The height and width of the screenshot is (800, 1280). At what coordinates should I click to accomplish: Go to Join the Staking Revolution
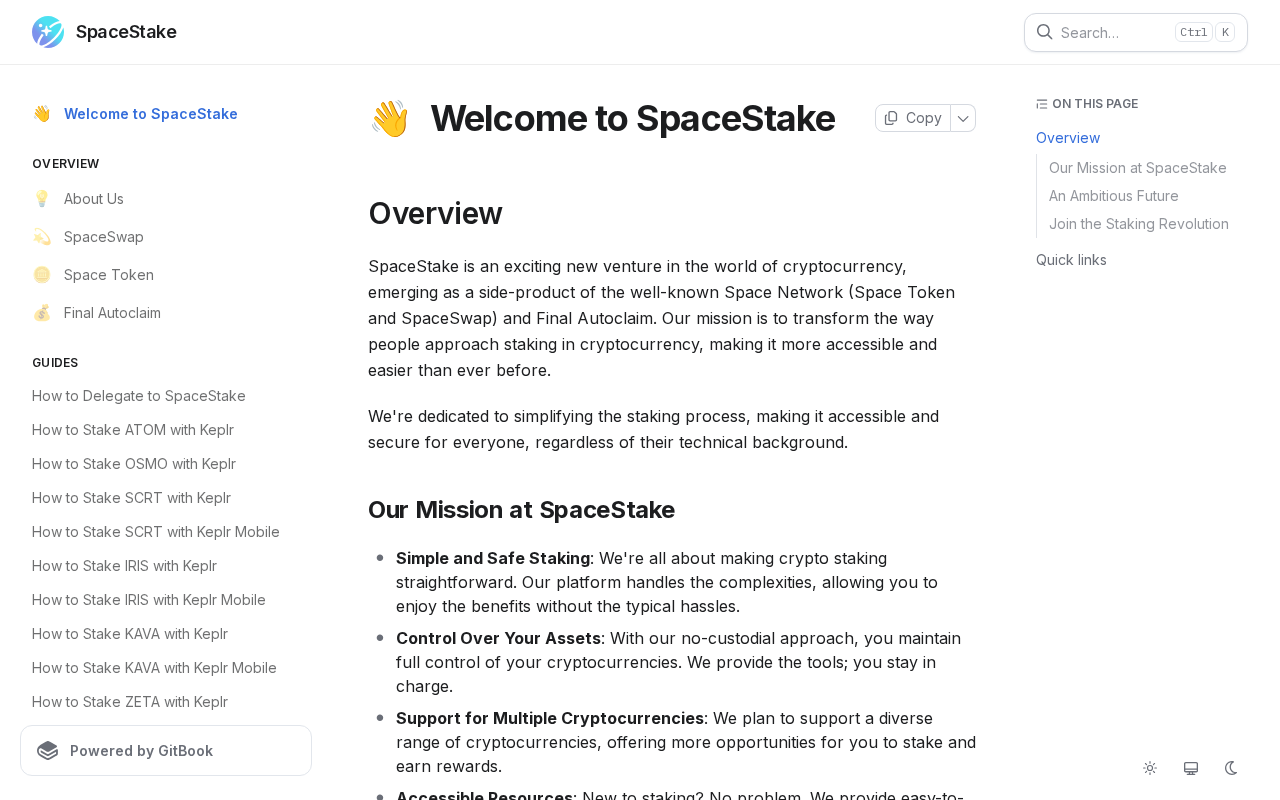pyautogui.click(x=1139, y=224)
